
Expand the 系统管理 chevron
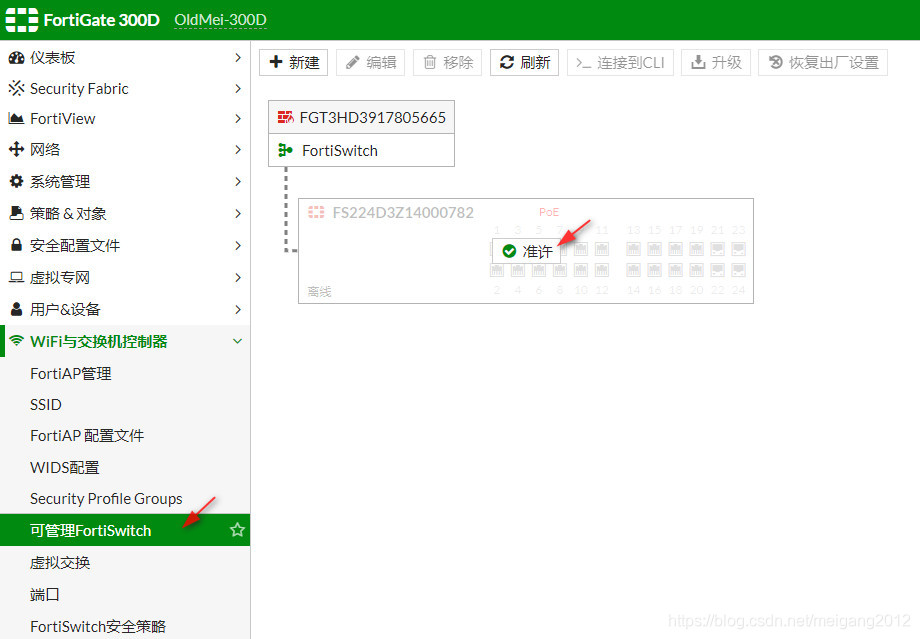[x=238, y=181]
